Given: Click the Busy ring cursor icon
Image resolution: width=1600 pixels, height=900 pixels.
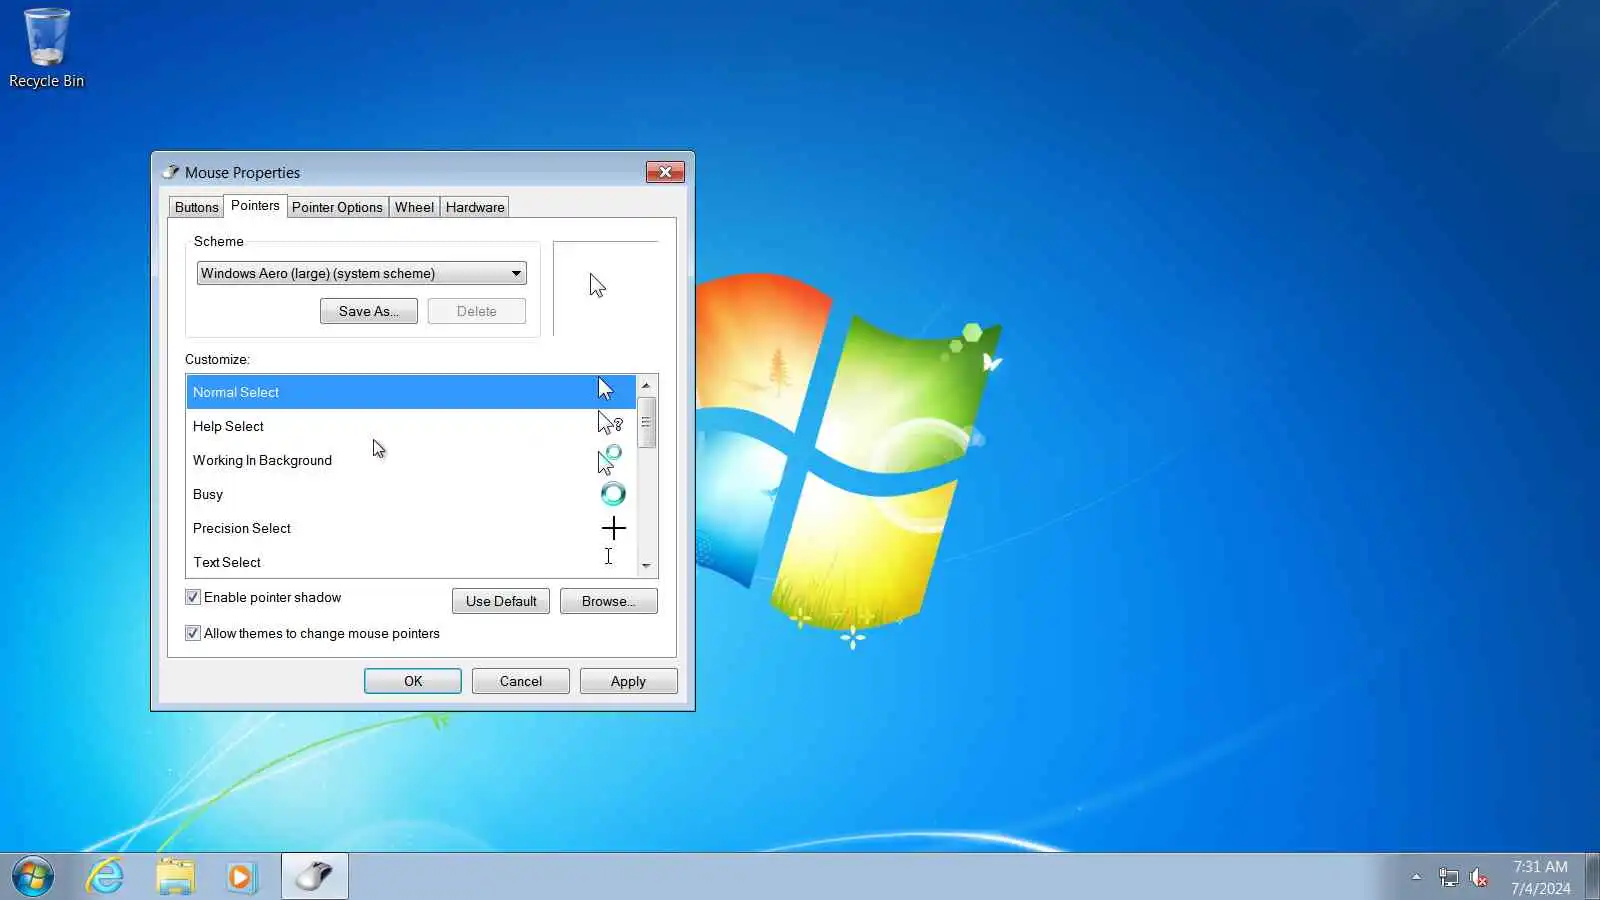Looking at the screenshot, I should coord(613,493).
